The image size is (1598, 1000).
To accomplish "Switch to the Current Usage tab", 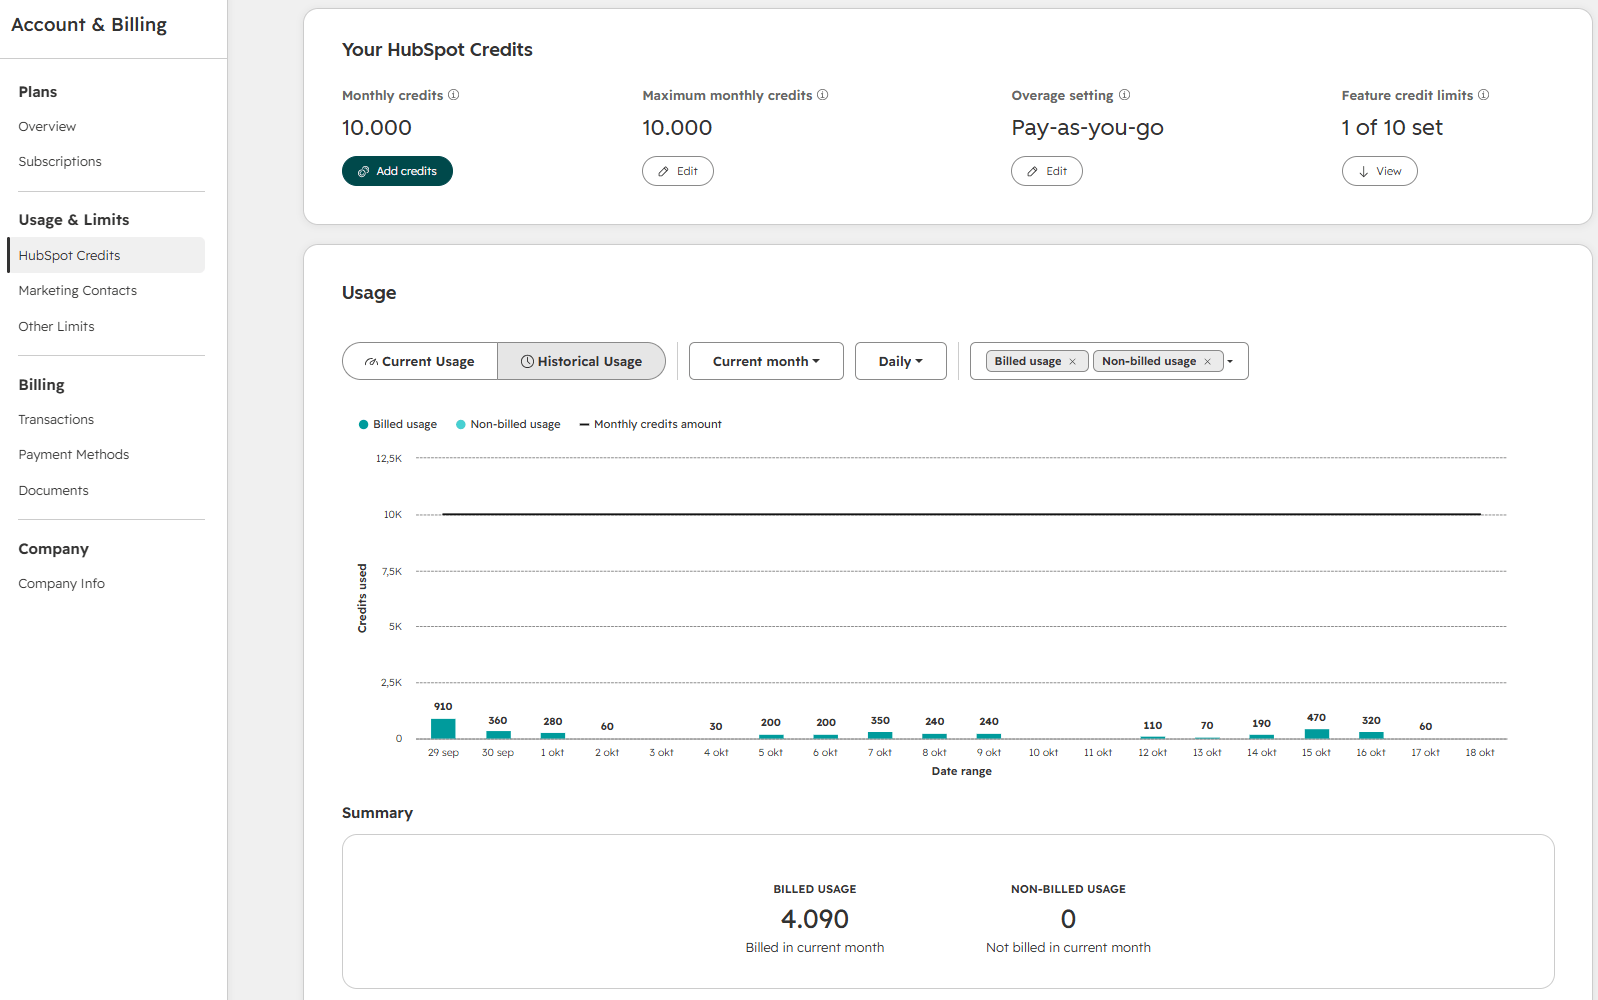I will 420,361.
